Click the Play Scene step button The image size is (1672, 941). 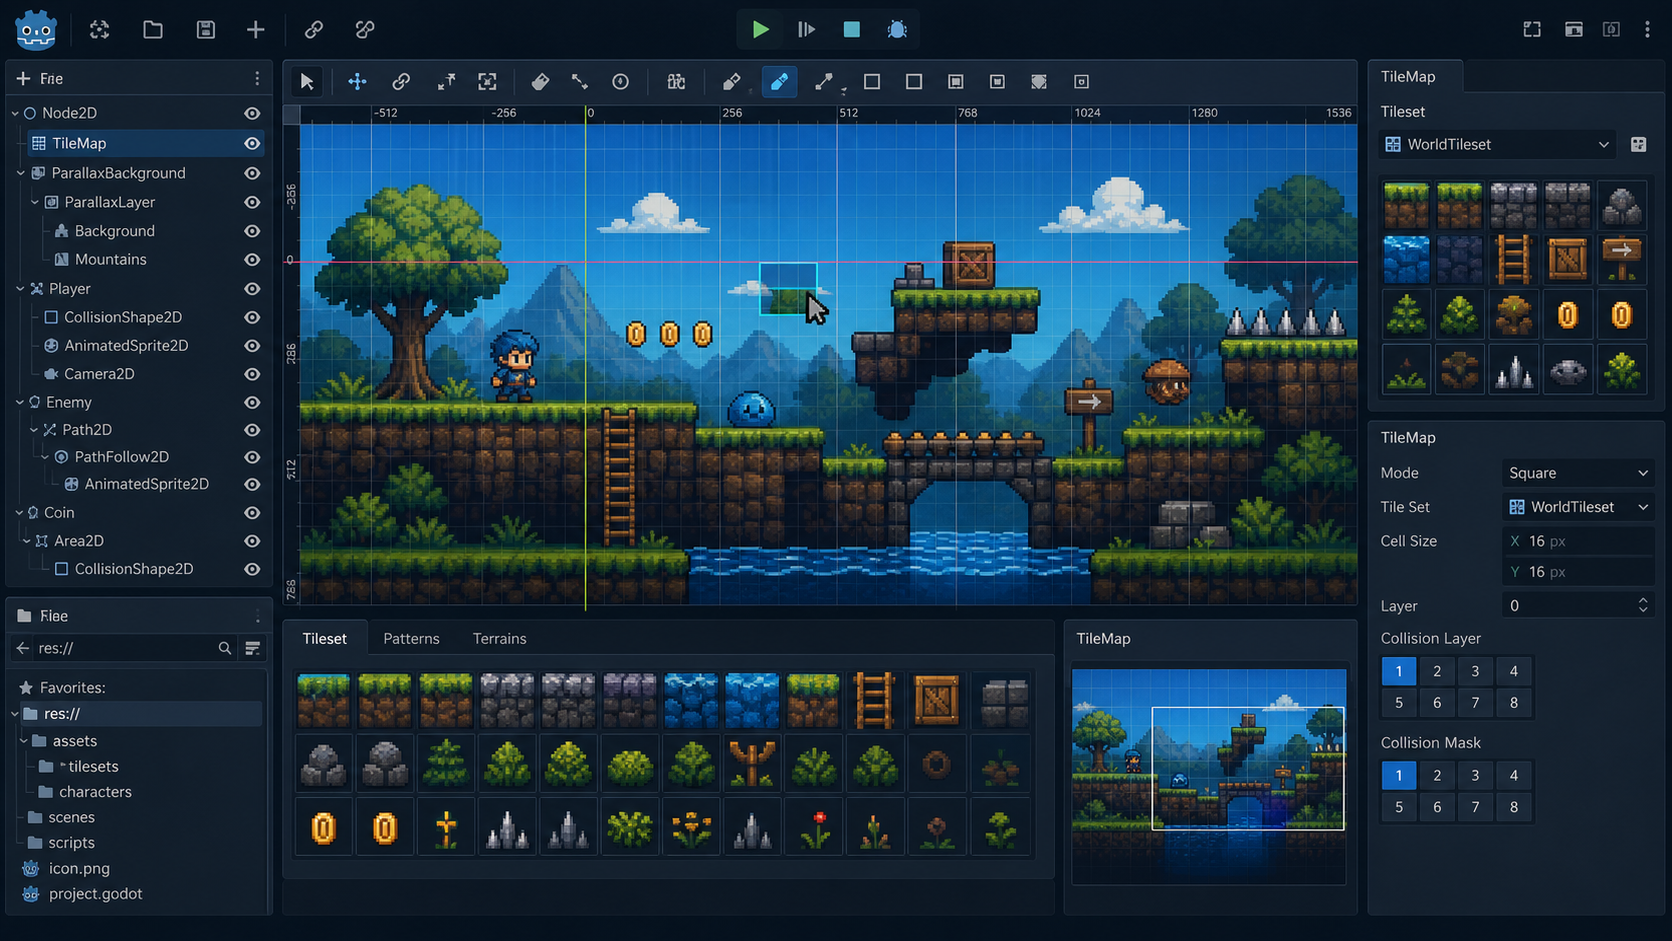pyautogui.click(x=806, y=29)
